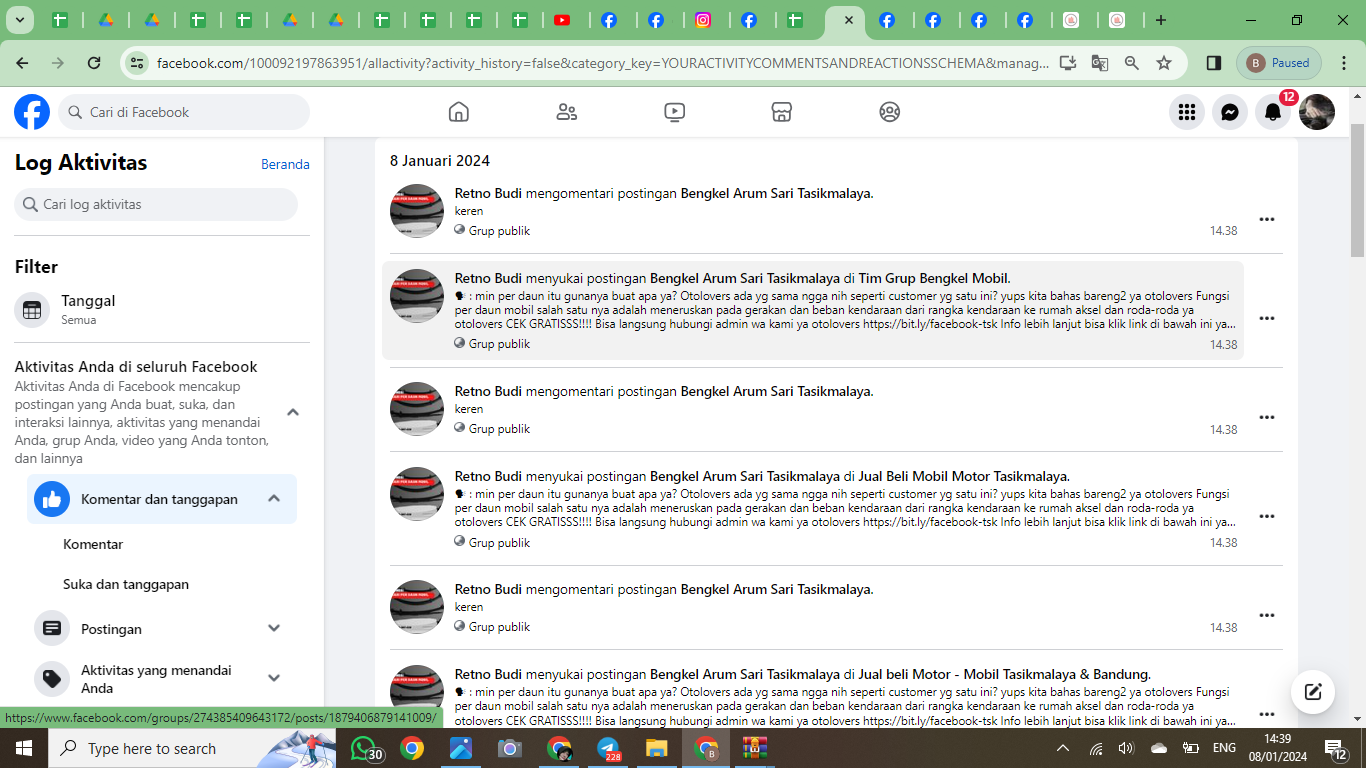Viewport: 1366px width, 768px height.
Task: Open the Chrome three-dot menu
Action: (1344, 63)
